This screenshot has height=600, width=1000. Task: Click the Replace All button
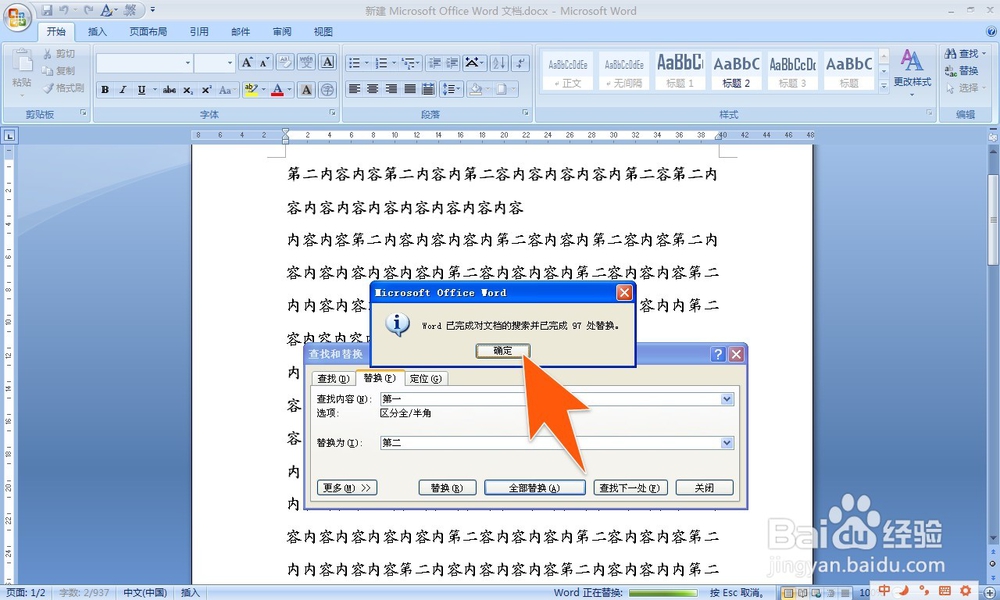tap(534, 488)
